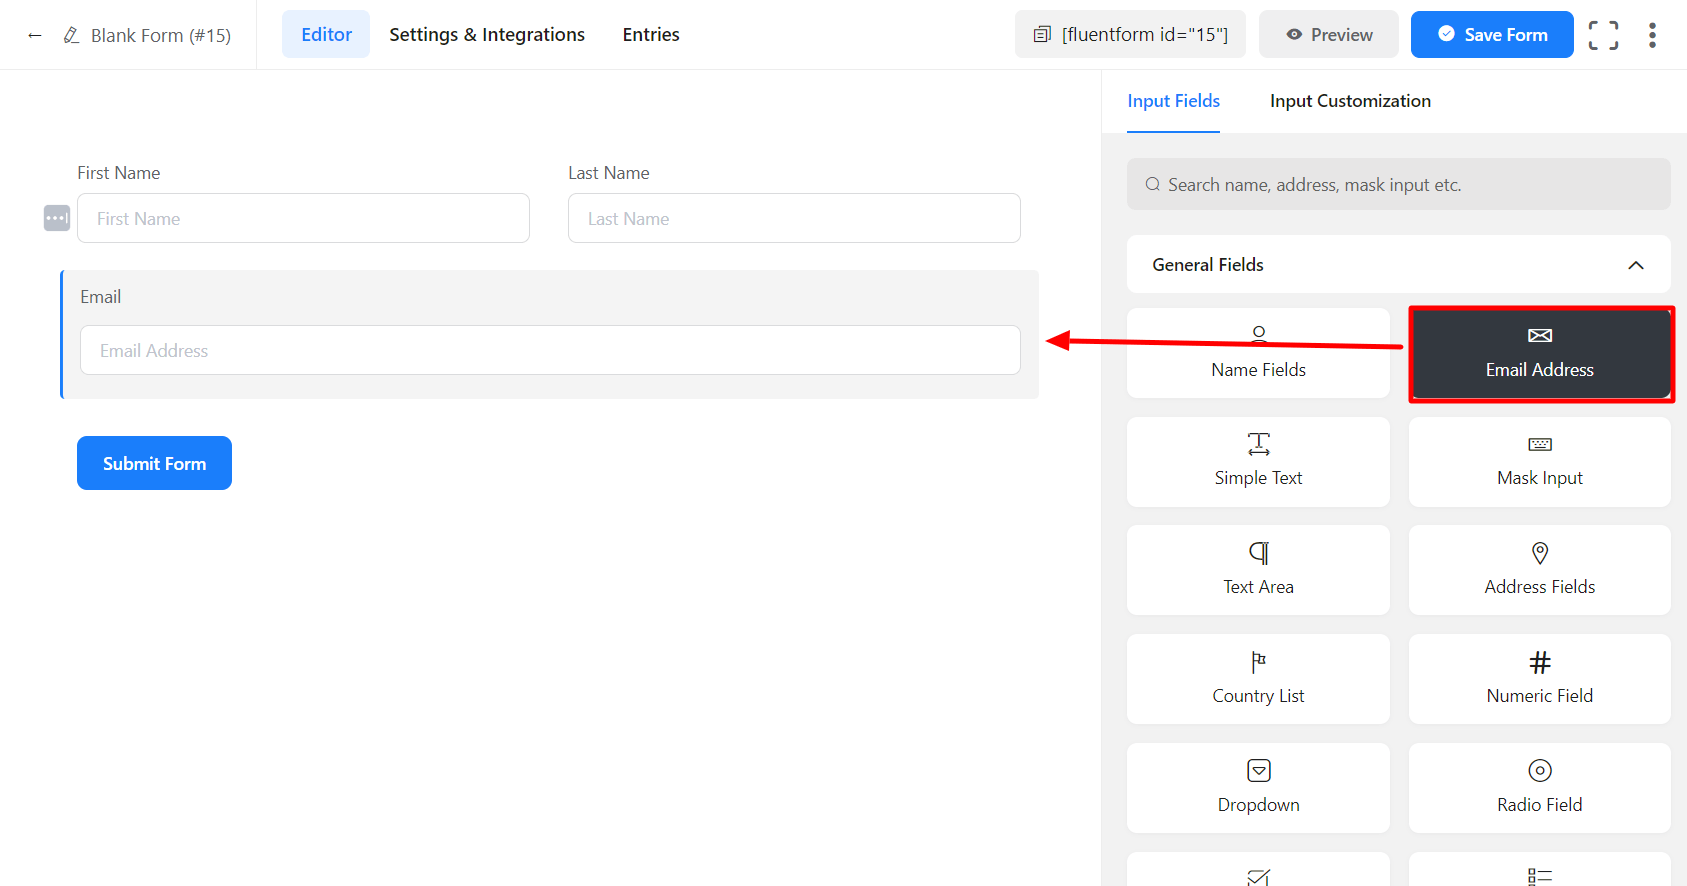The image size is (1687, 886).
Task: Click the fullscreen toggle icon
Action: click(x=1603, y=35)
